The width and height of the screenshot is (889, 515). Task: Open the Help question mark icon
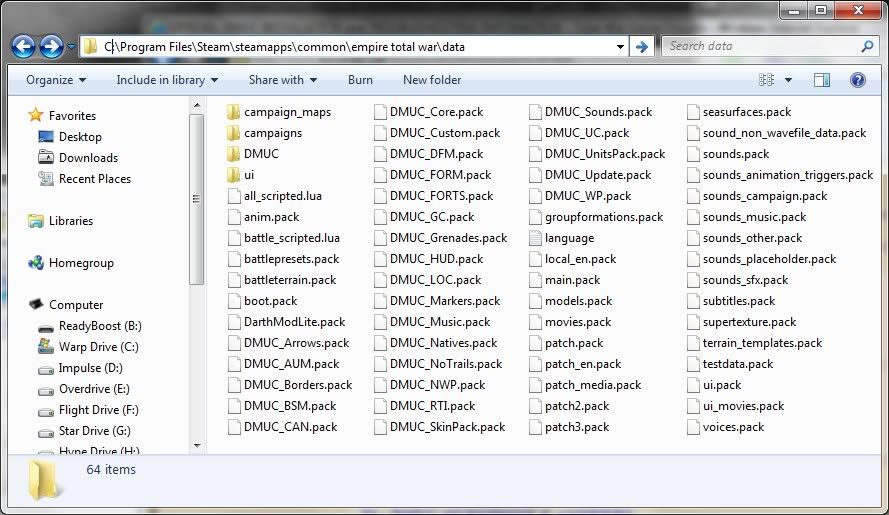point(857,80)
